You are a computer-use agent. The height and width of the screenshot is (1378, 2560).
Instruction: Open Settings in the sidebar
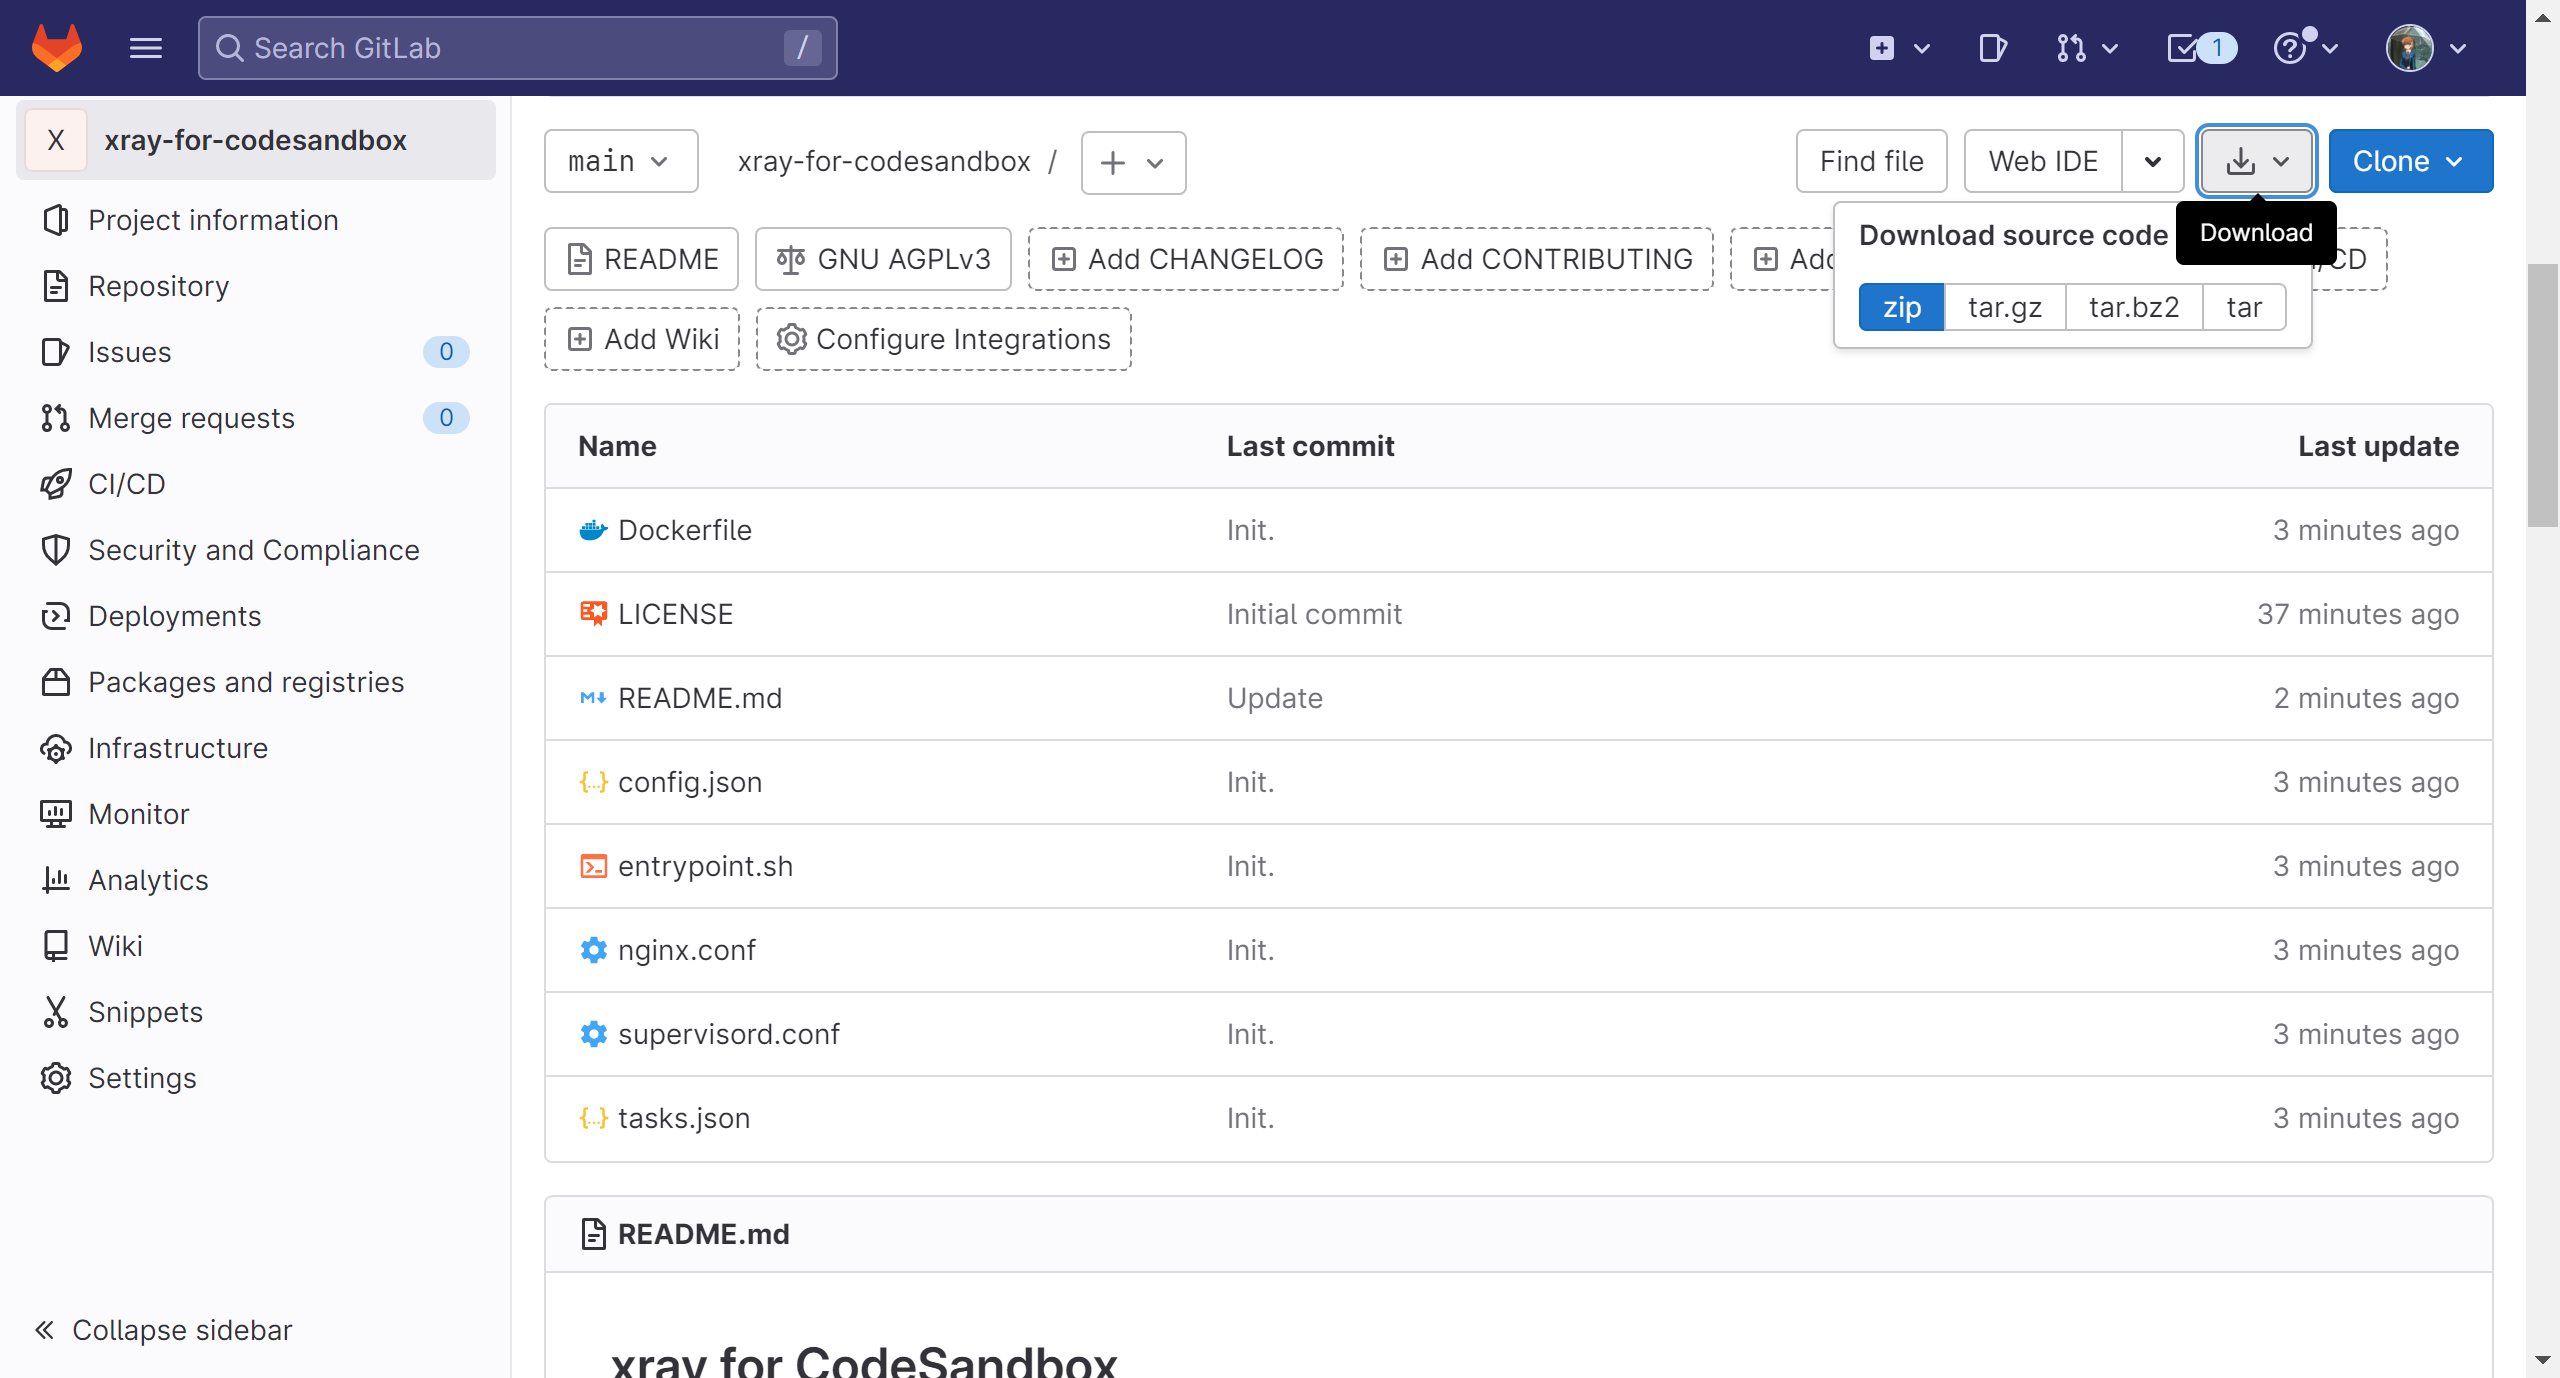tap(142, 1078)
